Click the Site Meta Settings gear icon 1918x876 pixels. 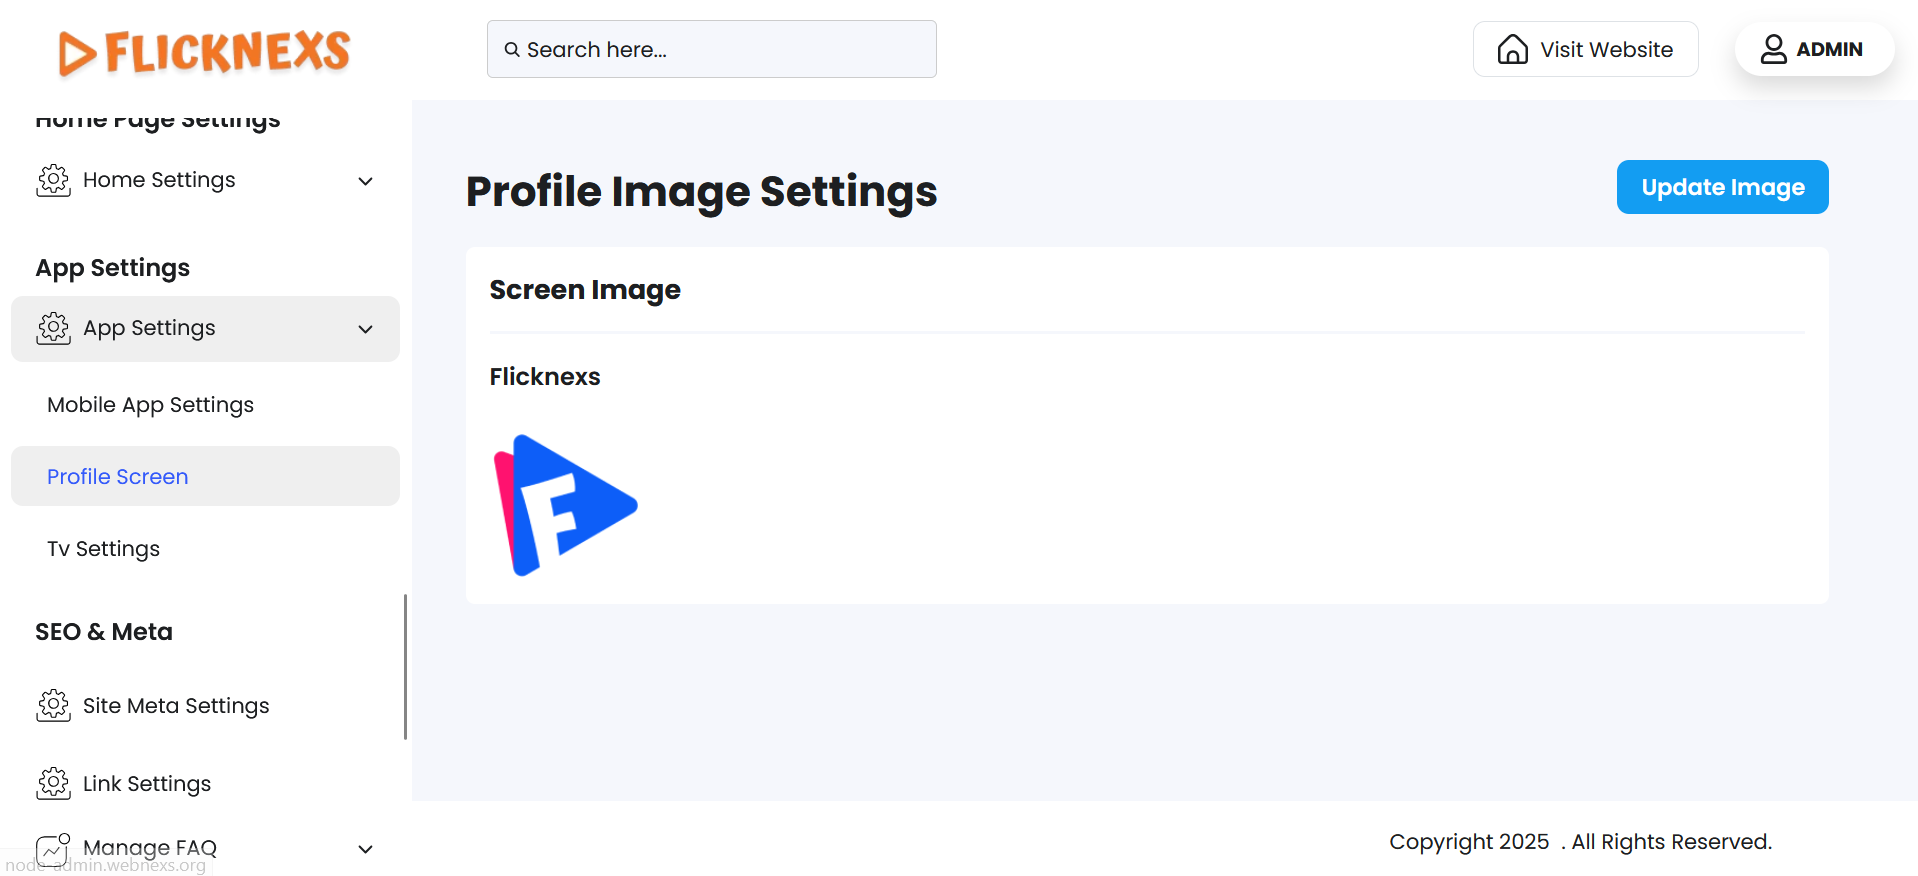tap(53, 706)
